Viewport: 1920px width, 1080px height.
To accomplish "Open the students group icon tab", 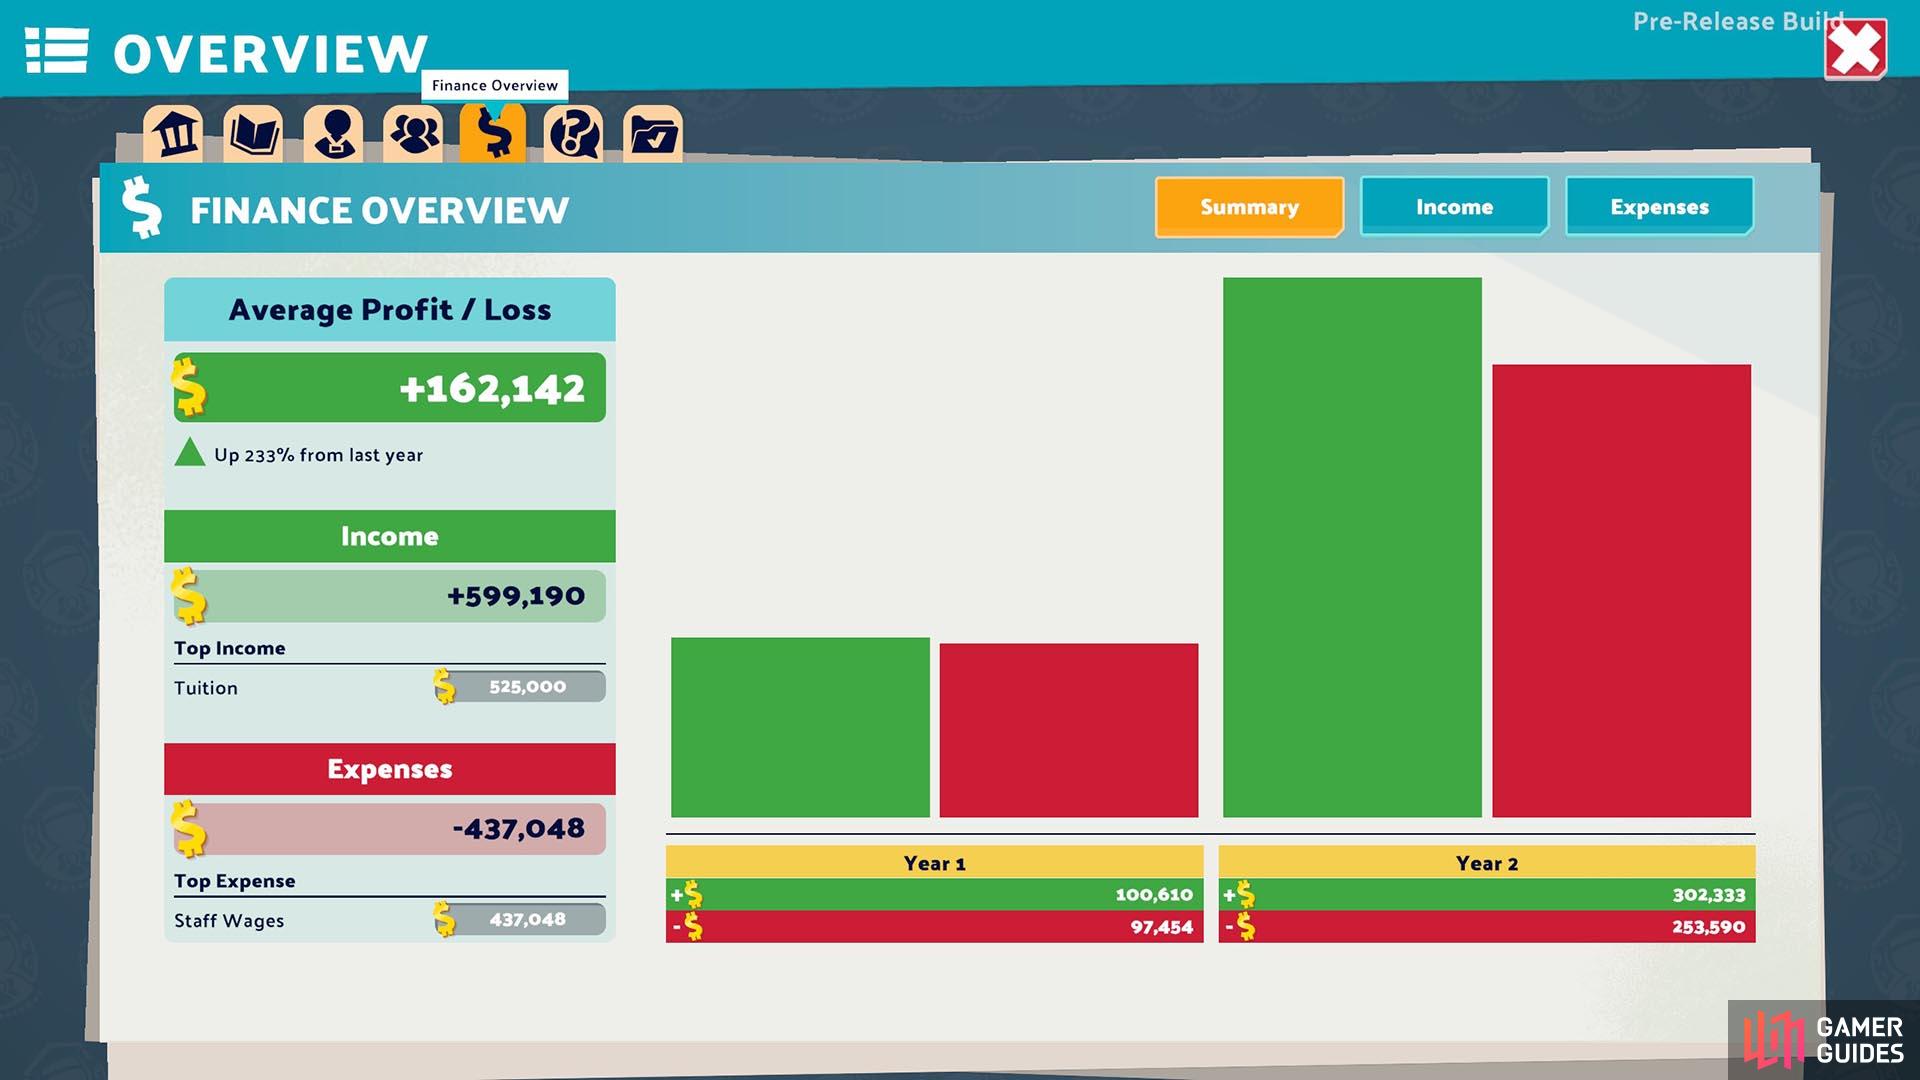I will [414, 134].
